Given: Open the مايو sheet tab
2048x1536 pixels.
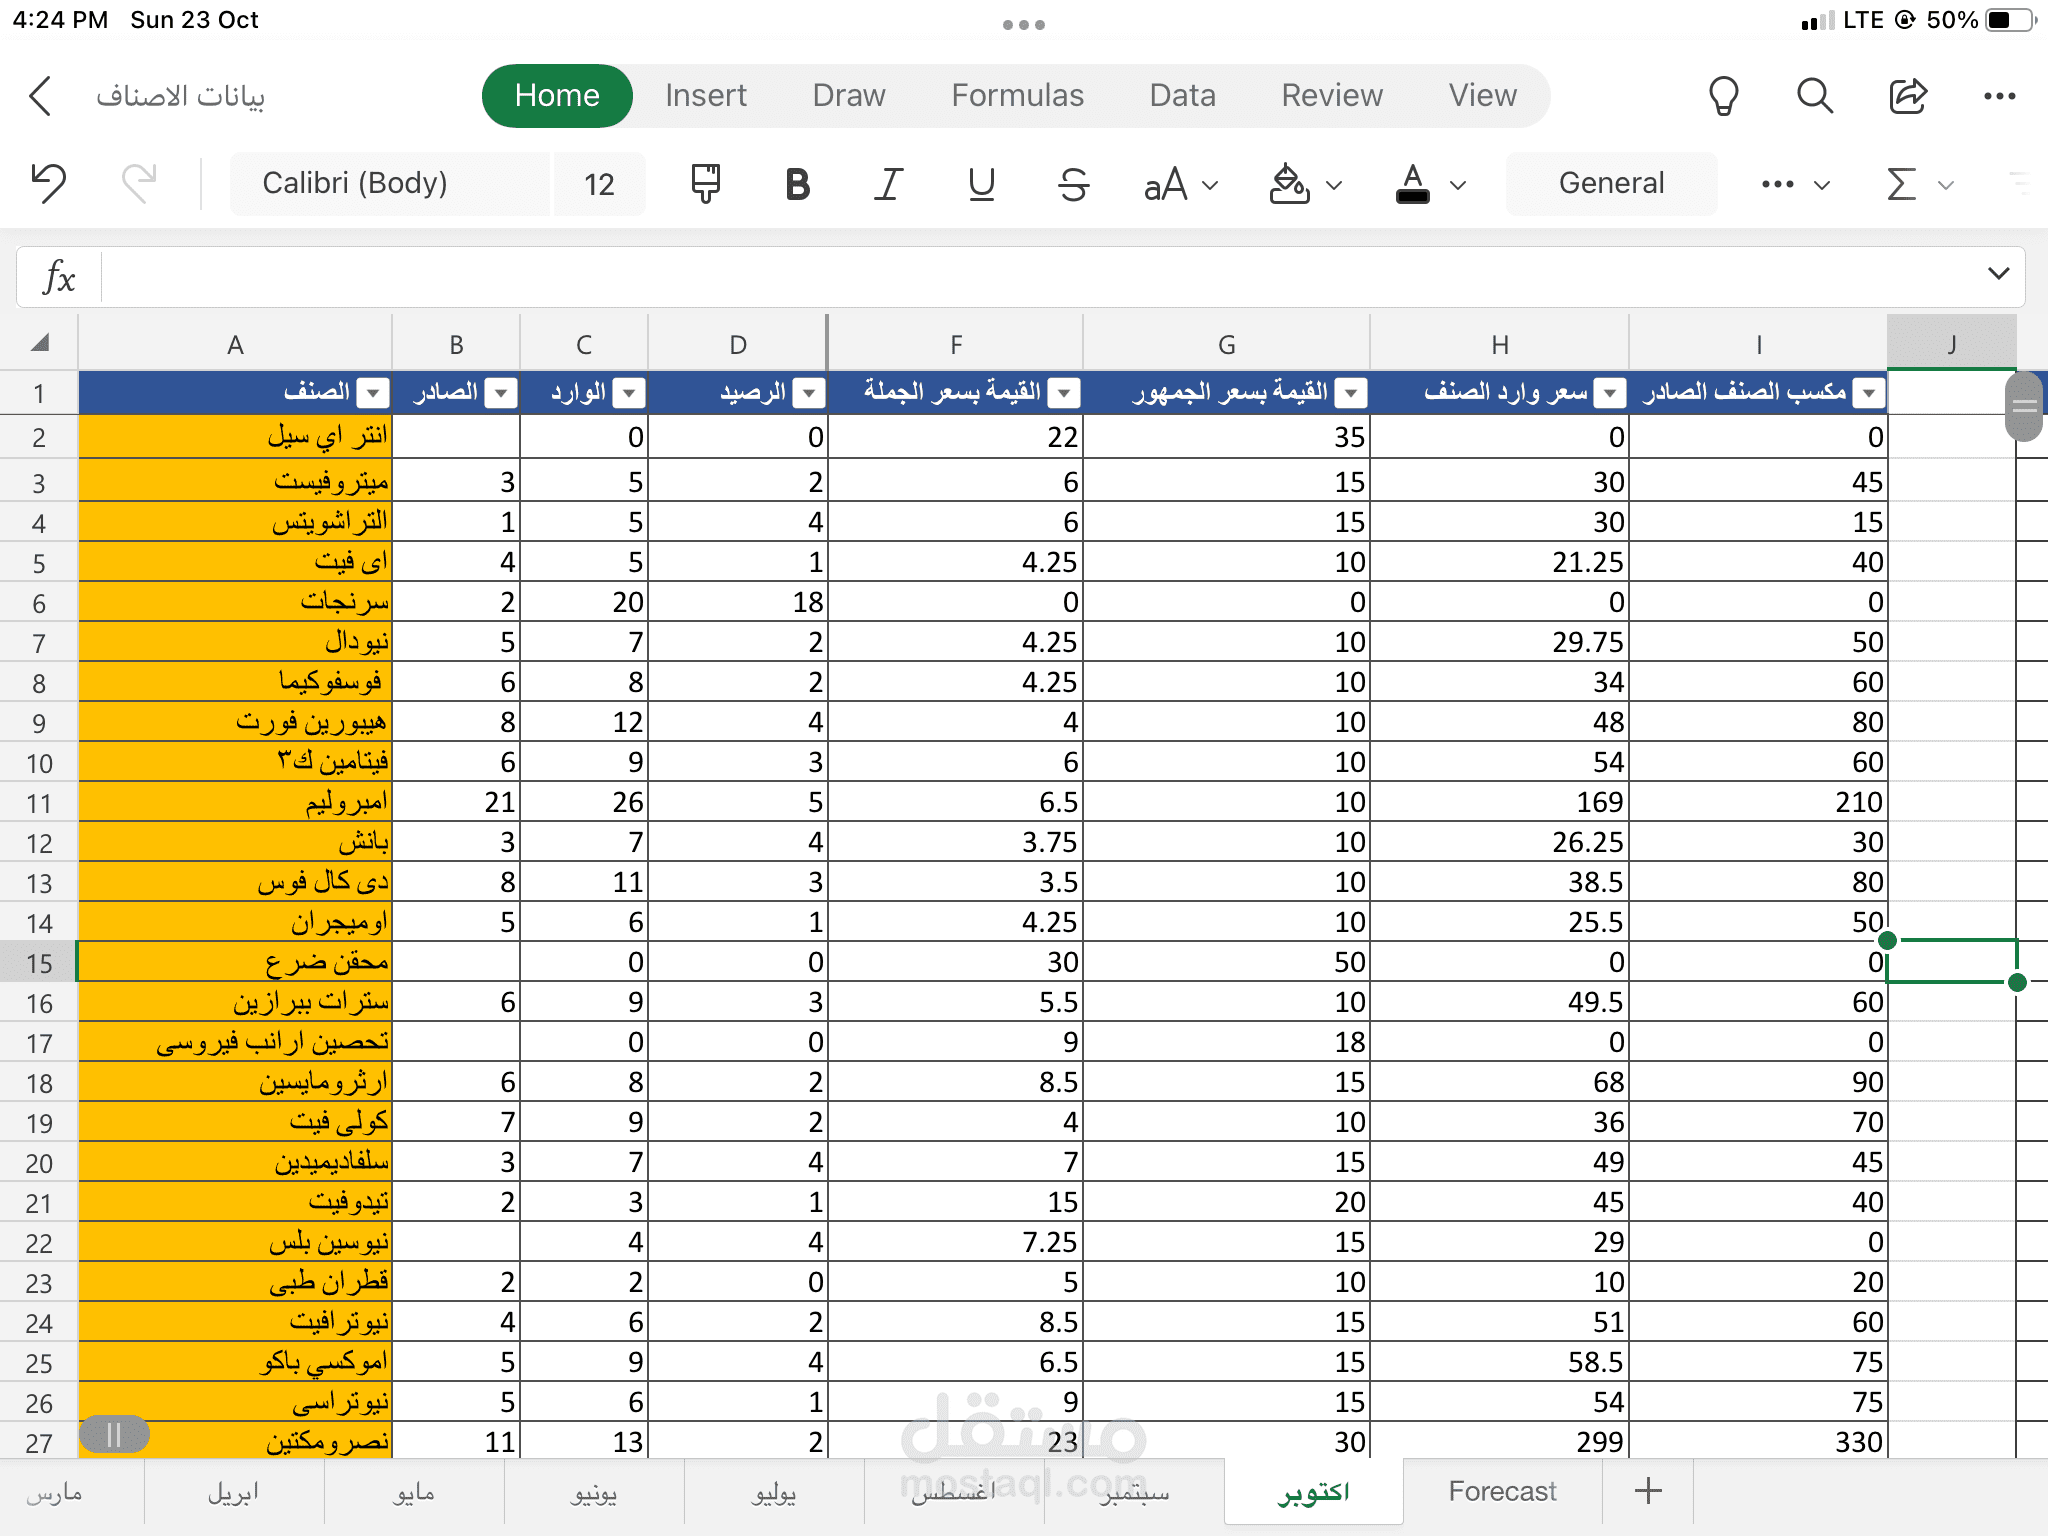Looking at the screenshot, I should click(414, 1492).
